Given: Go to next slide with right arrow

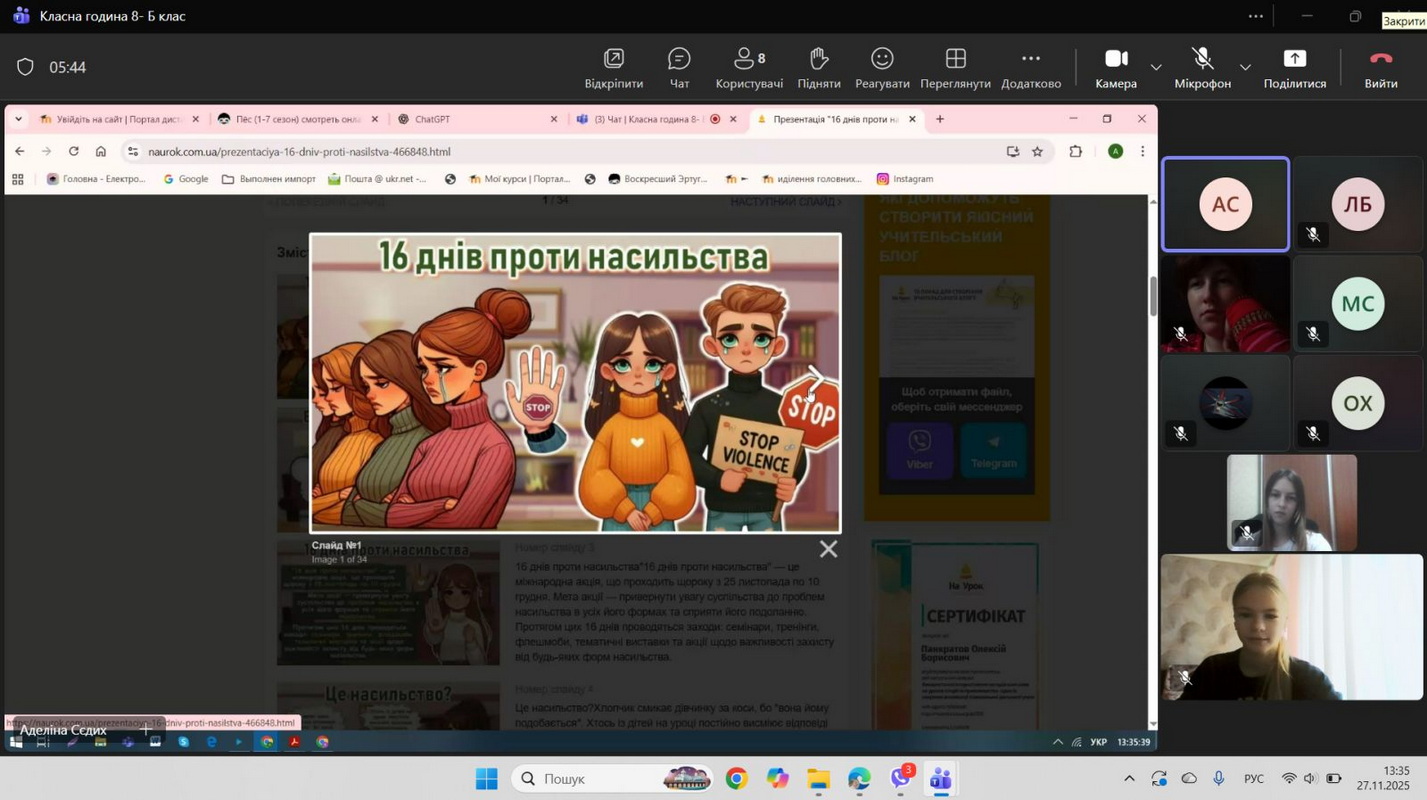Looking at the screenshot, I should [815, 377].
